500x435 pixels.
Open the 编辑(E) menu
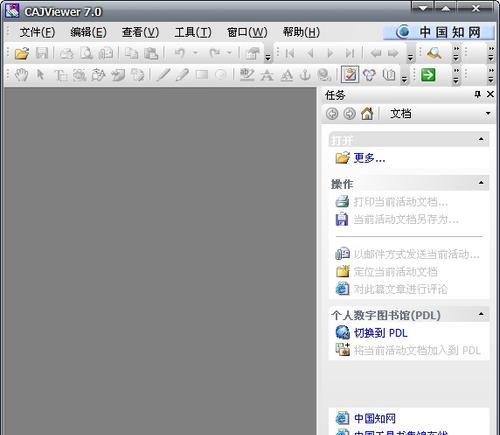pos(88,32)
